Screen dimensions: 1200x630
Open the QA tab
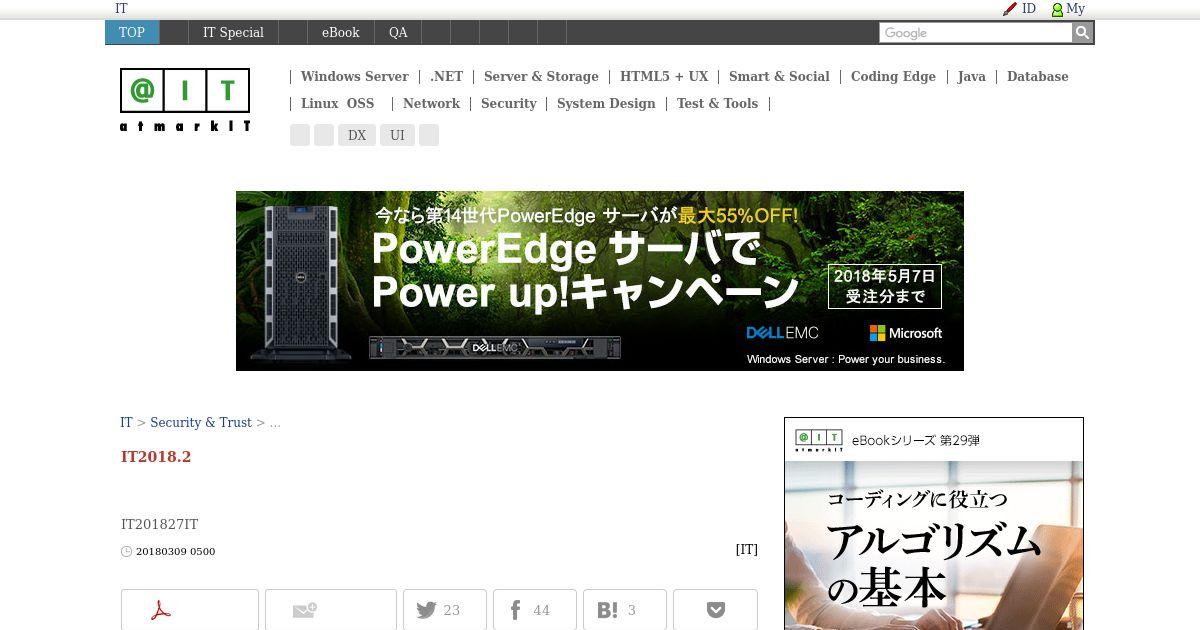point(398,32)
